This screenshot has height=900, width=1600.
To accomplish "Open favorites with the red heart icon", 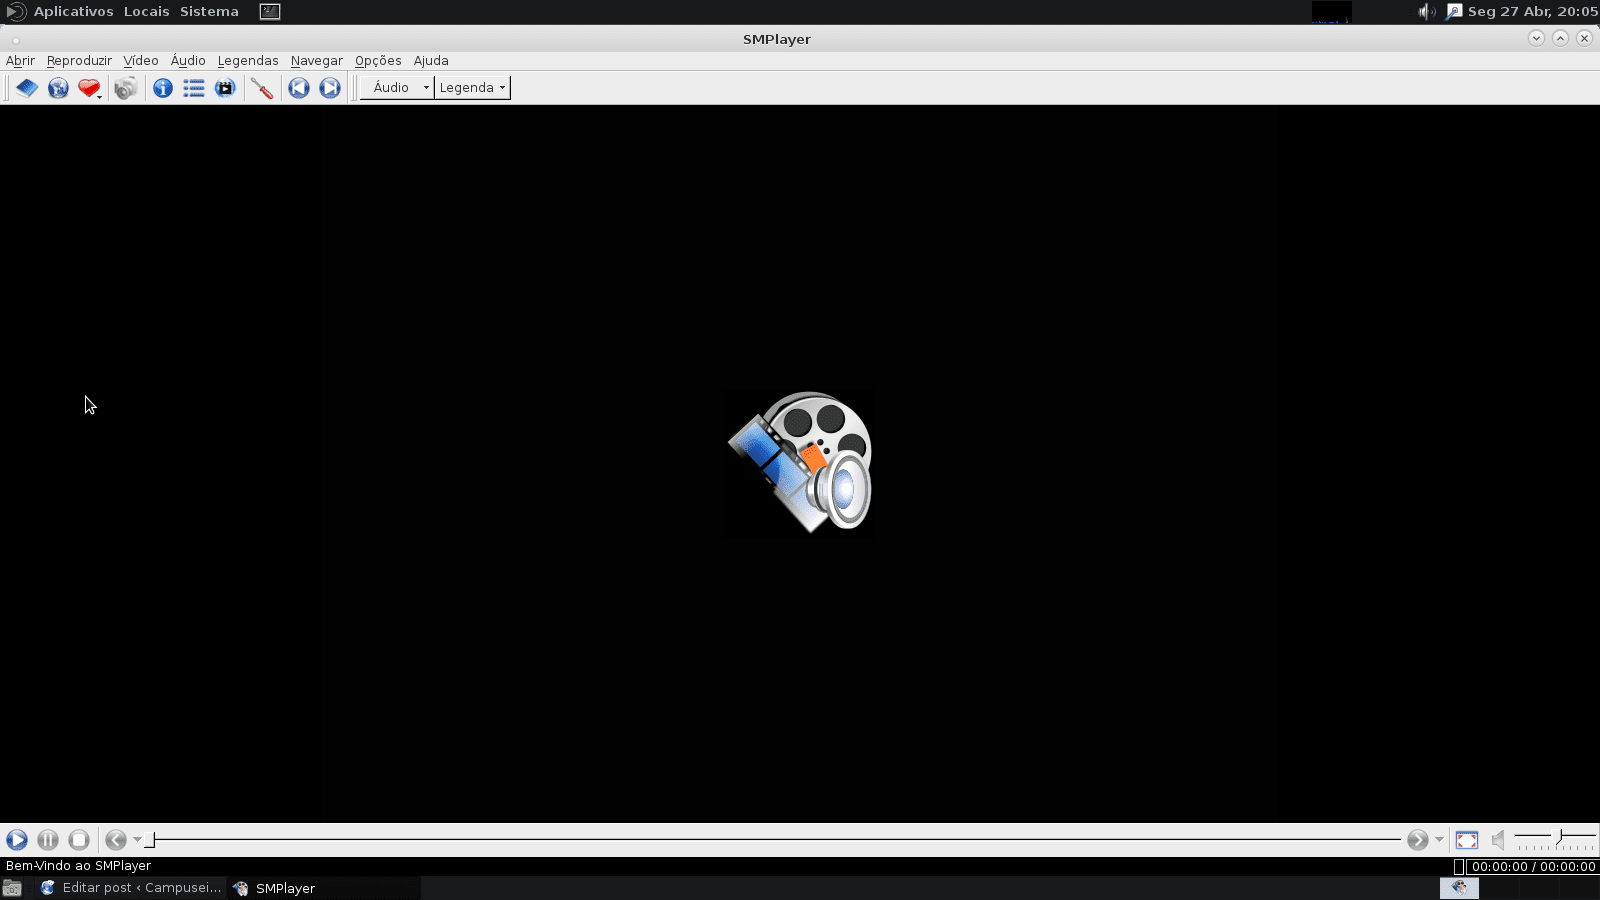I will [x=89, y=88].
